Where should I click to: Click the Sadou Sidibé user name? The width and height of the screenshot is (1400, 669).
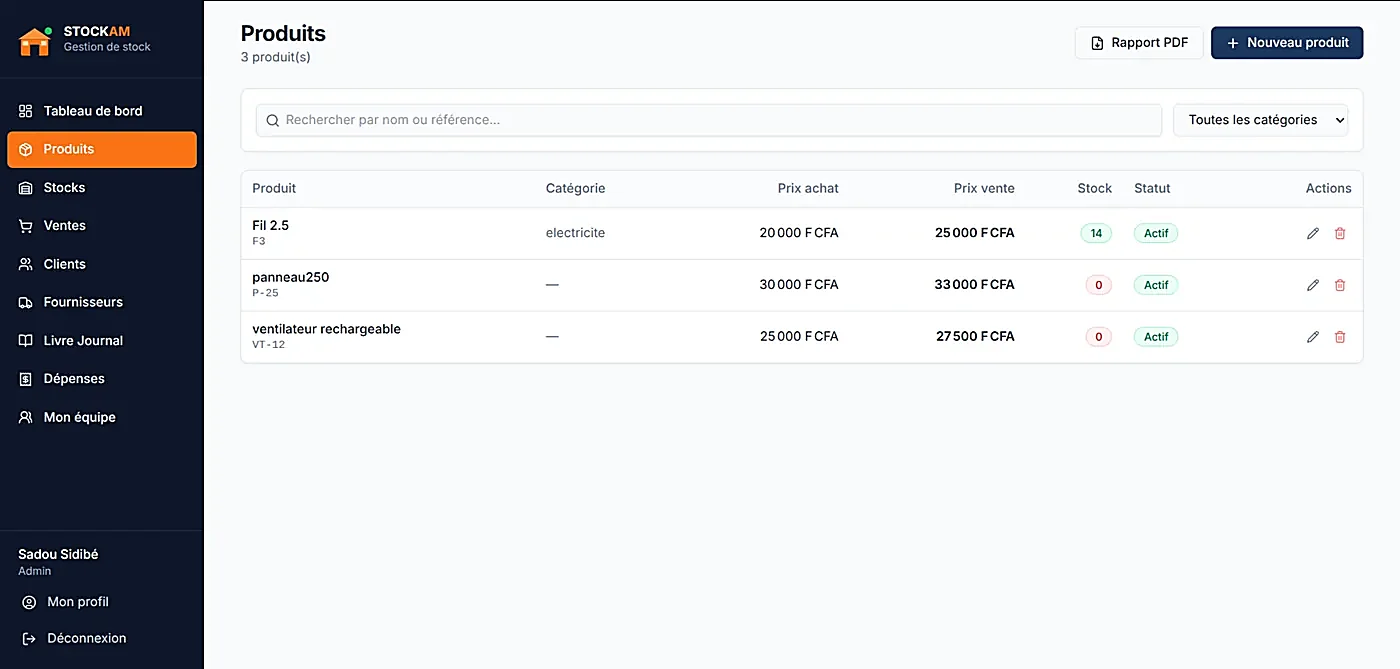[x=58, y=554]
